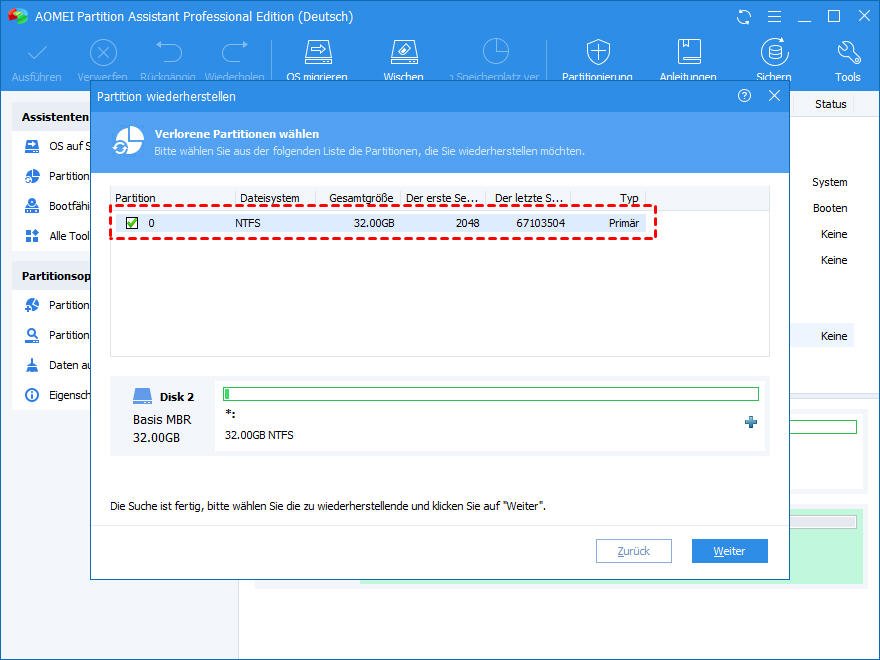Click the Partitionsop section header
This screenshot has width=880, height=660.
56,276
